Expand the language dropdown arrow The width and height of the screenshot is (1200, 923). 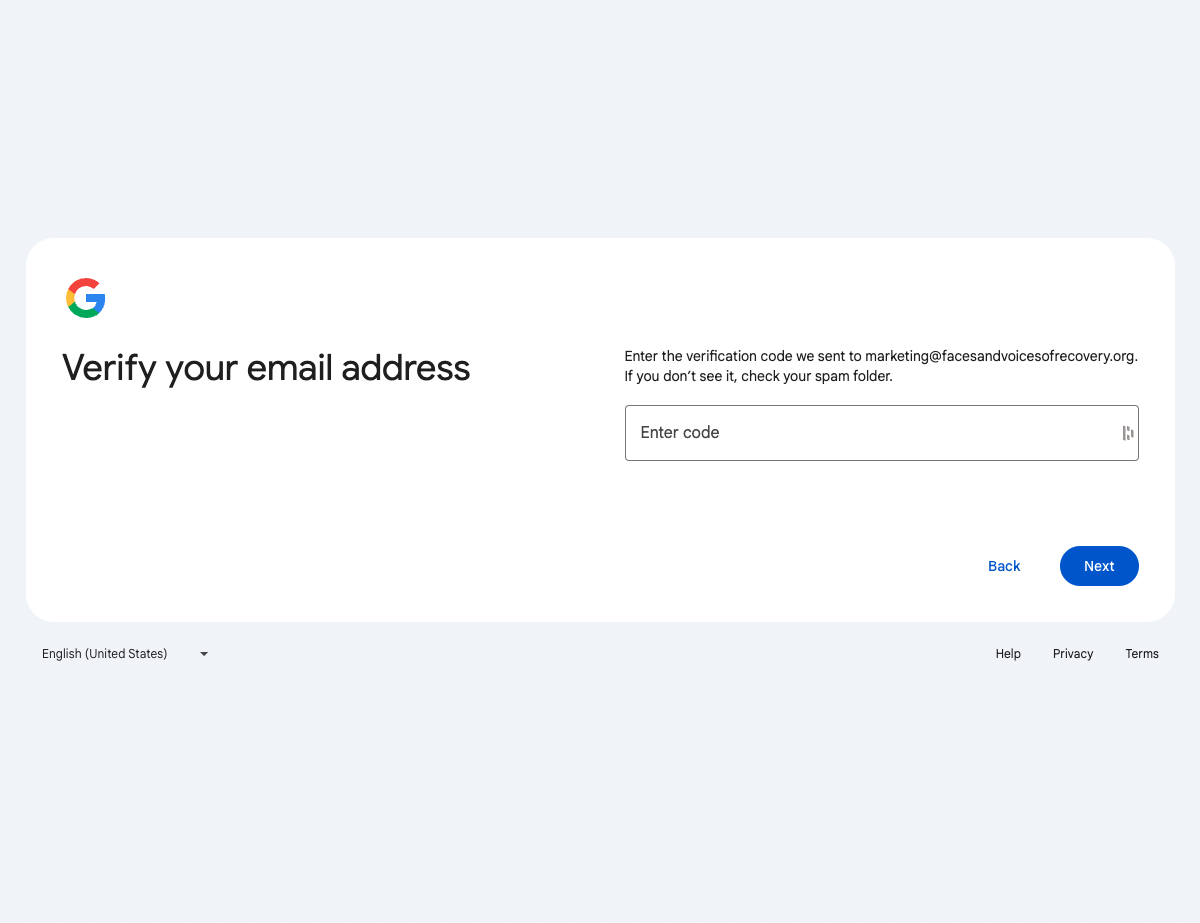[x=204, y=654]
